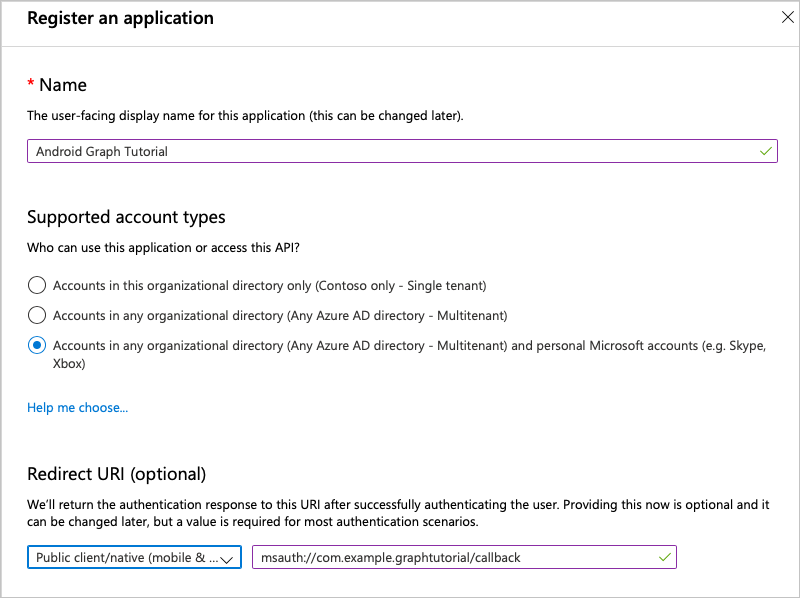This screenshot has width=800, height=598.
Task: Select Any Azure AD directory Multitenant radio
Action: click(x=37, y=315)
